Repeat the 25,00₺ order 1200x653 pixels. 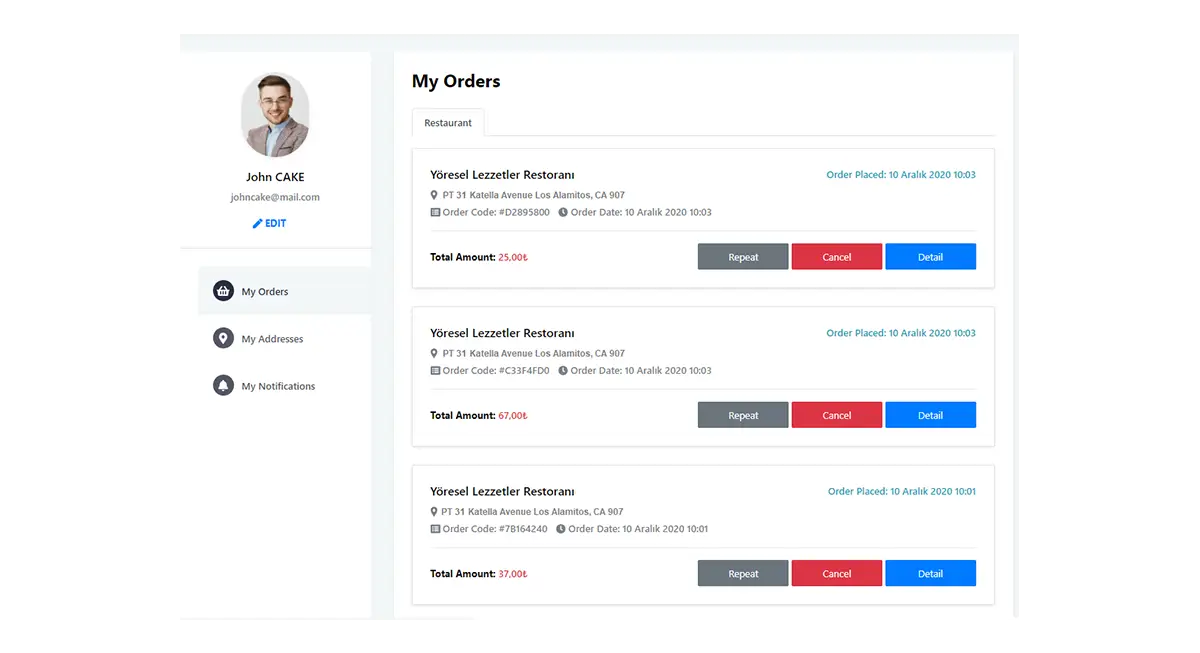click(743, 257)
